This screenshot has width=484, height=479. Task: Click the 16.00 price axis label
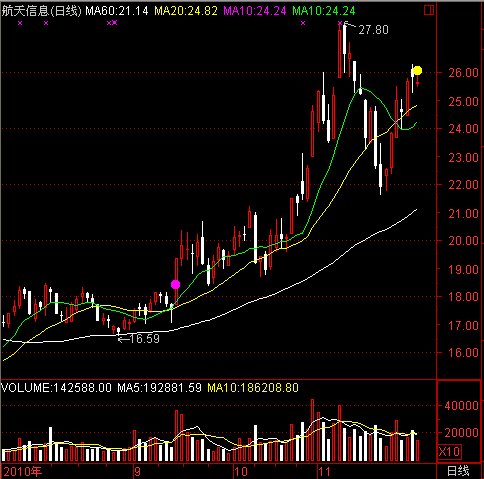463,353
